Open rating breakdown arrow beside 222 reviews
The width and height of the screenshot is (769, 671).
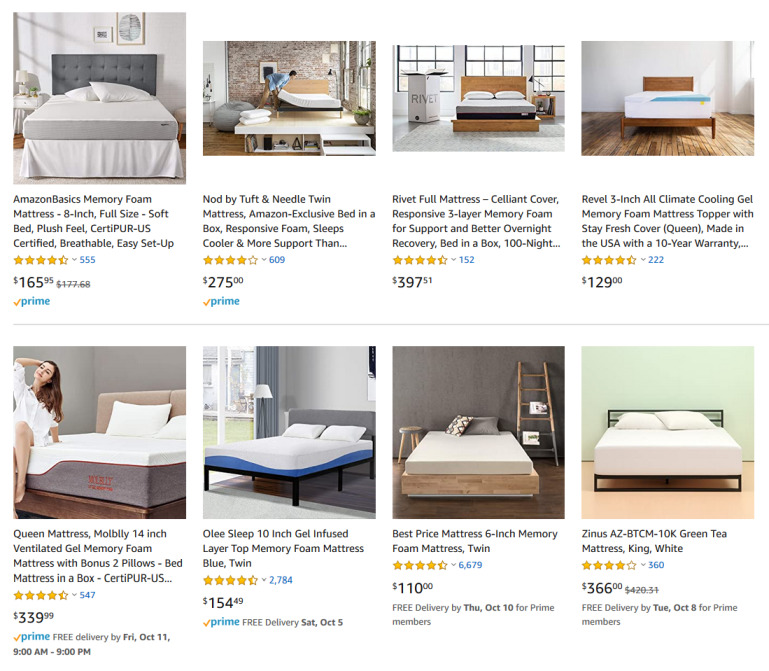tap(643, 260)
